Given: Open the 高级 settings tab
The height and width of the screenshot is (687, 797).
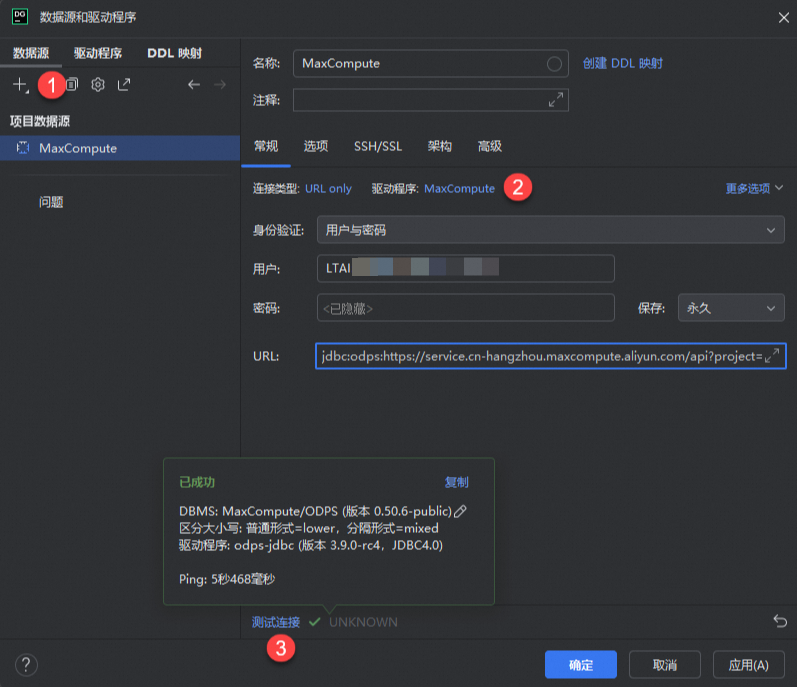Looking at the screenshot, I should [489, 146].
